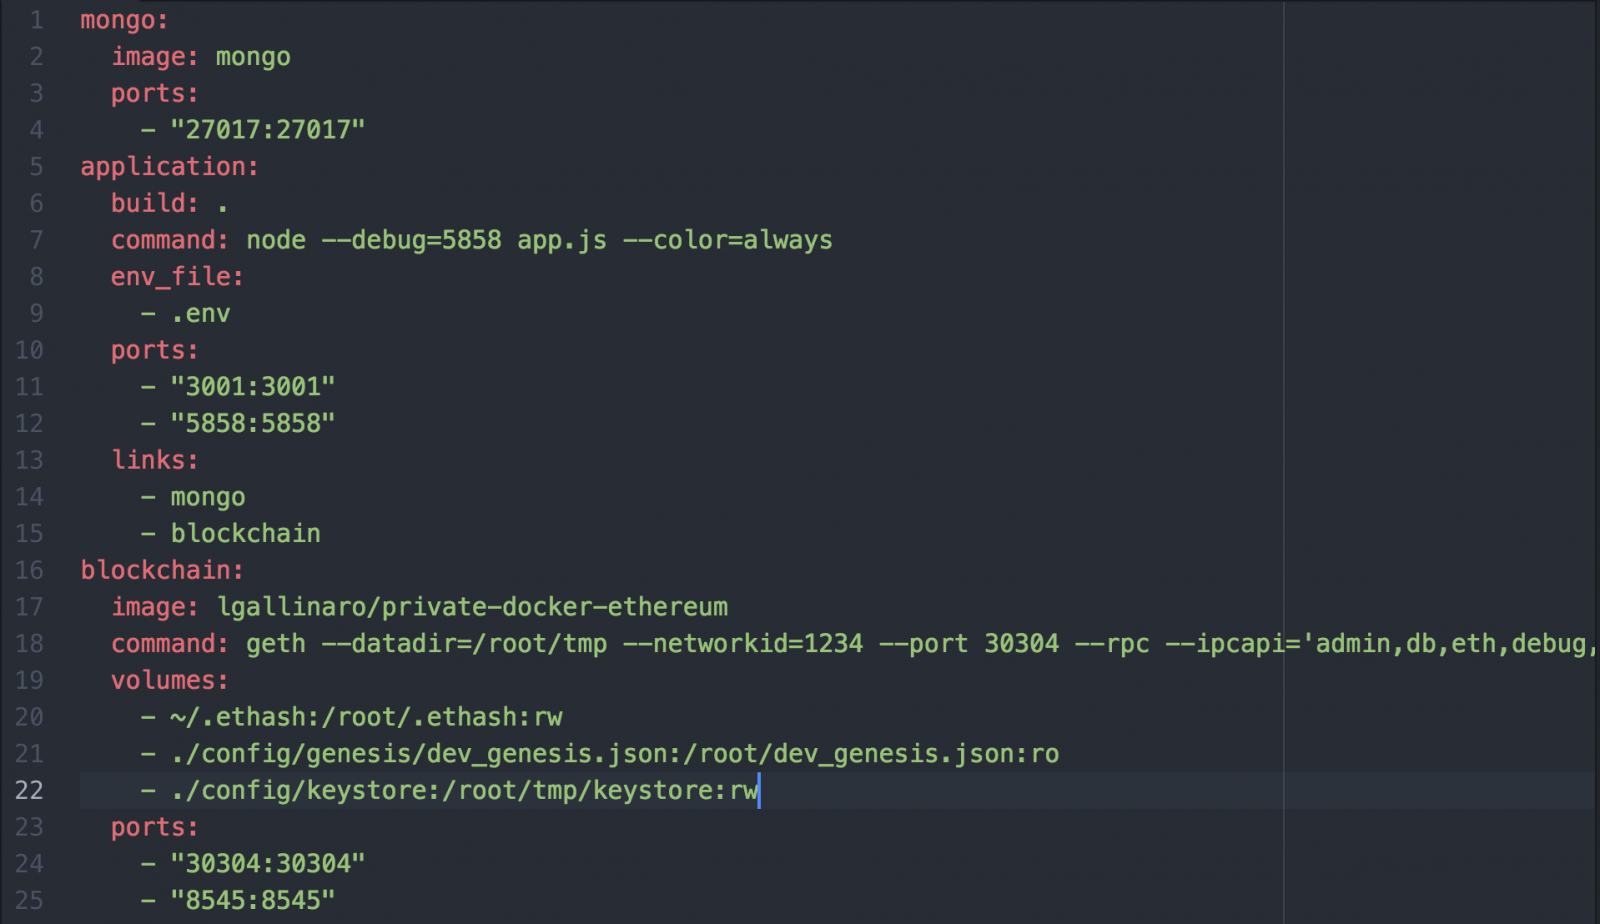Click './config/keystore:/root/tmp/keystore:rw' line

click(464, 791)
